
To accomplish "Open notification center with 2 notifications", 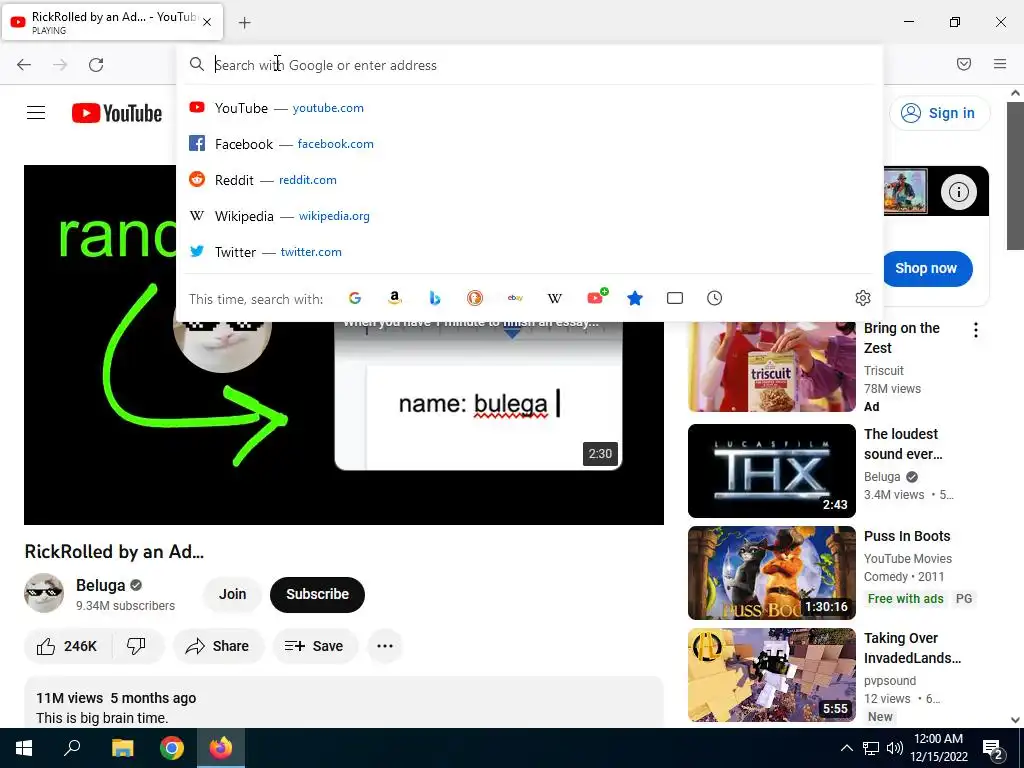I will pyautogui.click(x=993, y=749).
